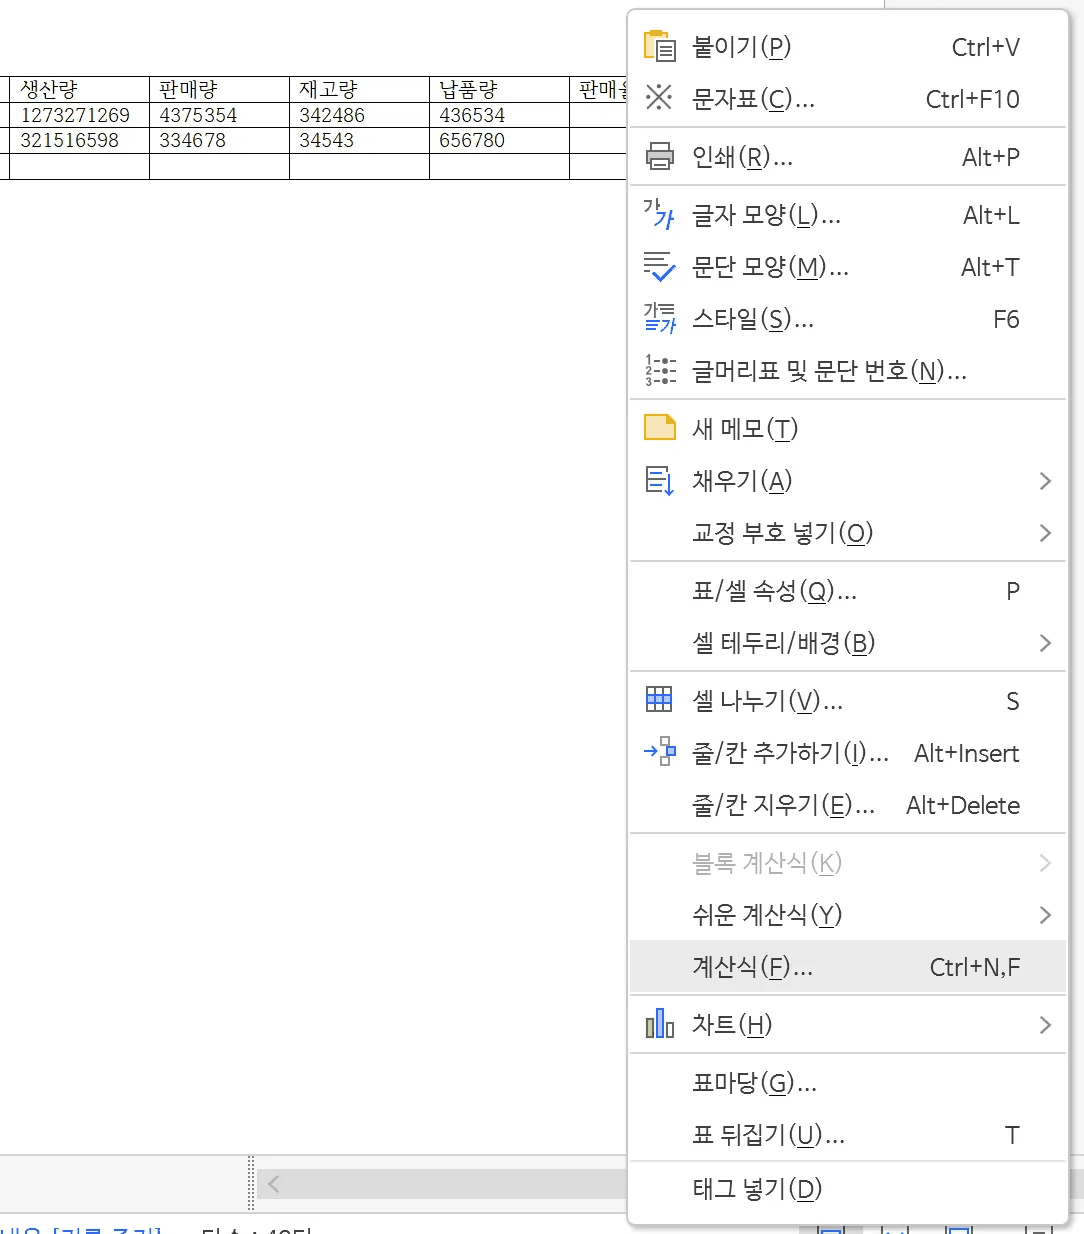
Task: Click the 차트 bar chart icon
Action: [659, 1024]
